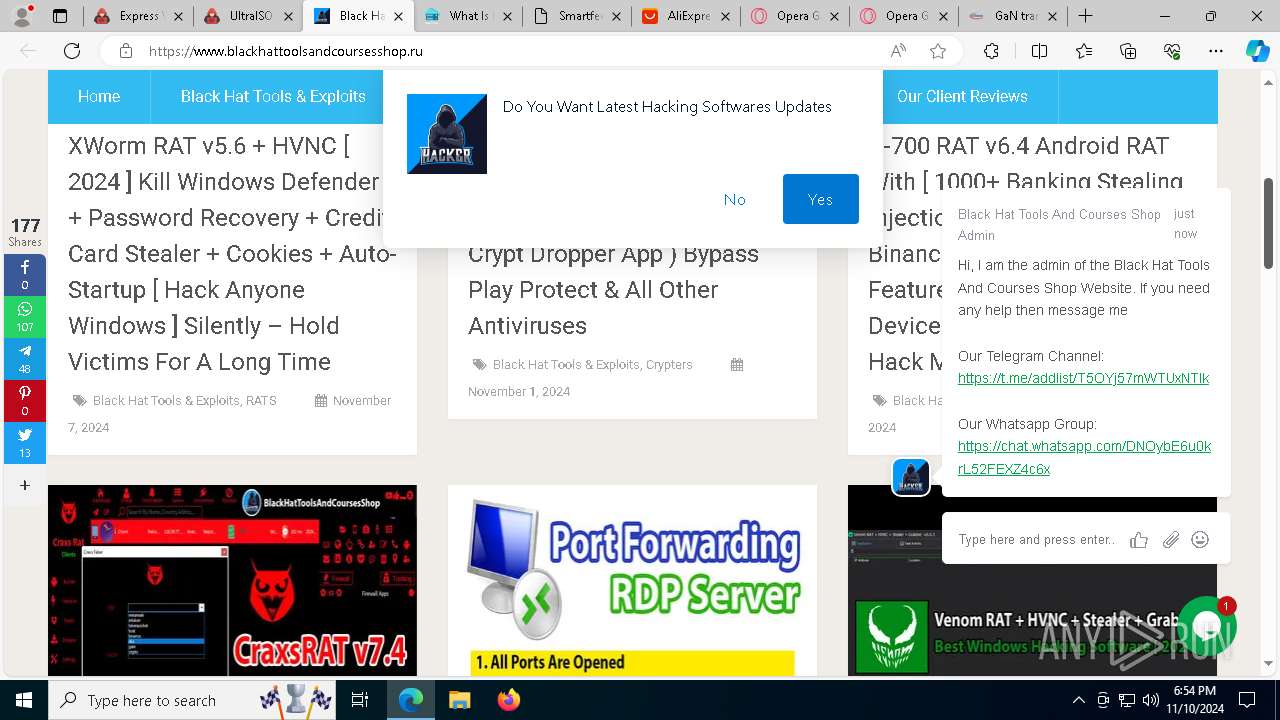Share on Twitter sidebar button

pos(25,443)
